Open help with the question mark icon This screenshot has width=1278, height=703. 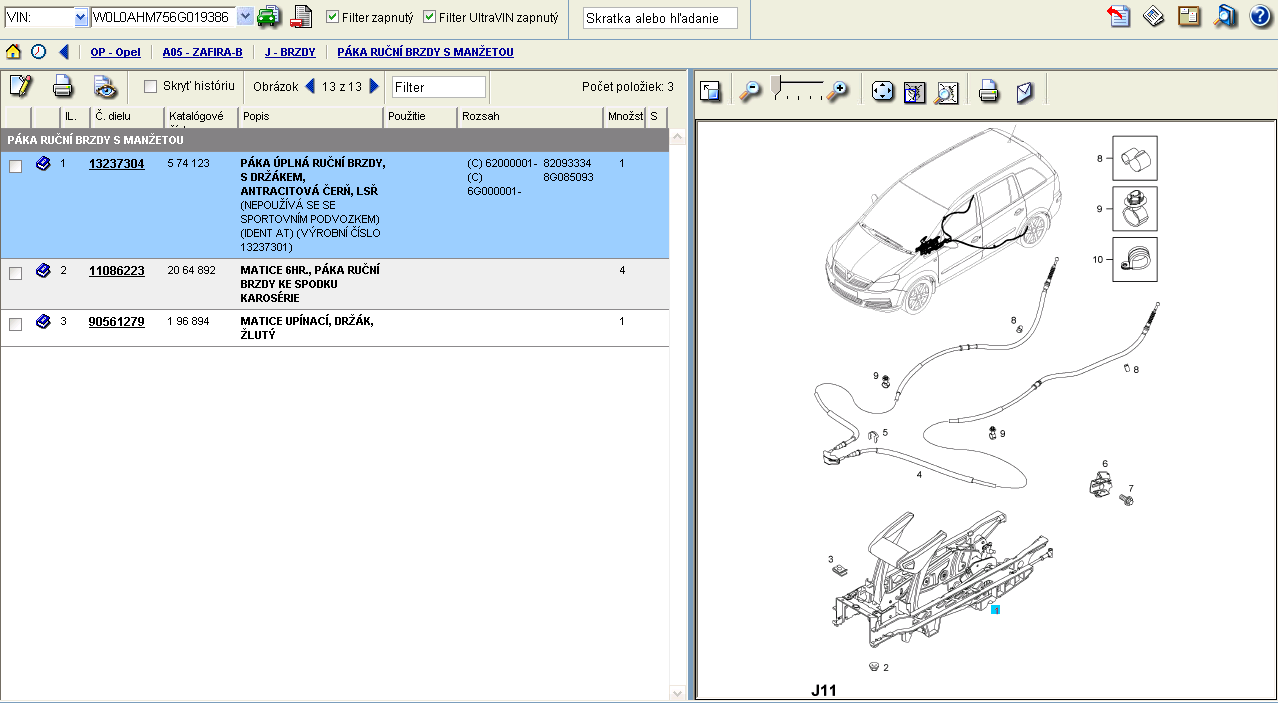point(1259,17)
